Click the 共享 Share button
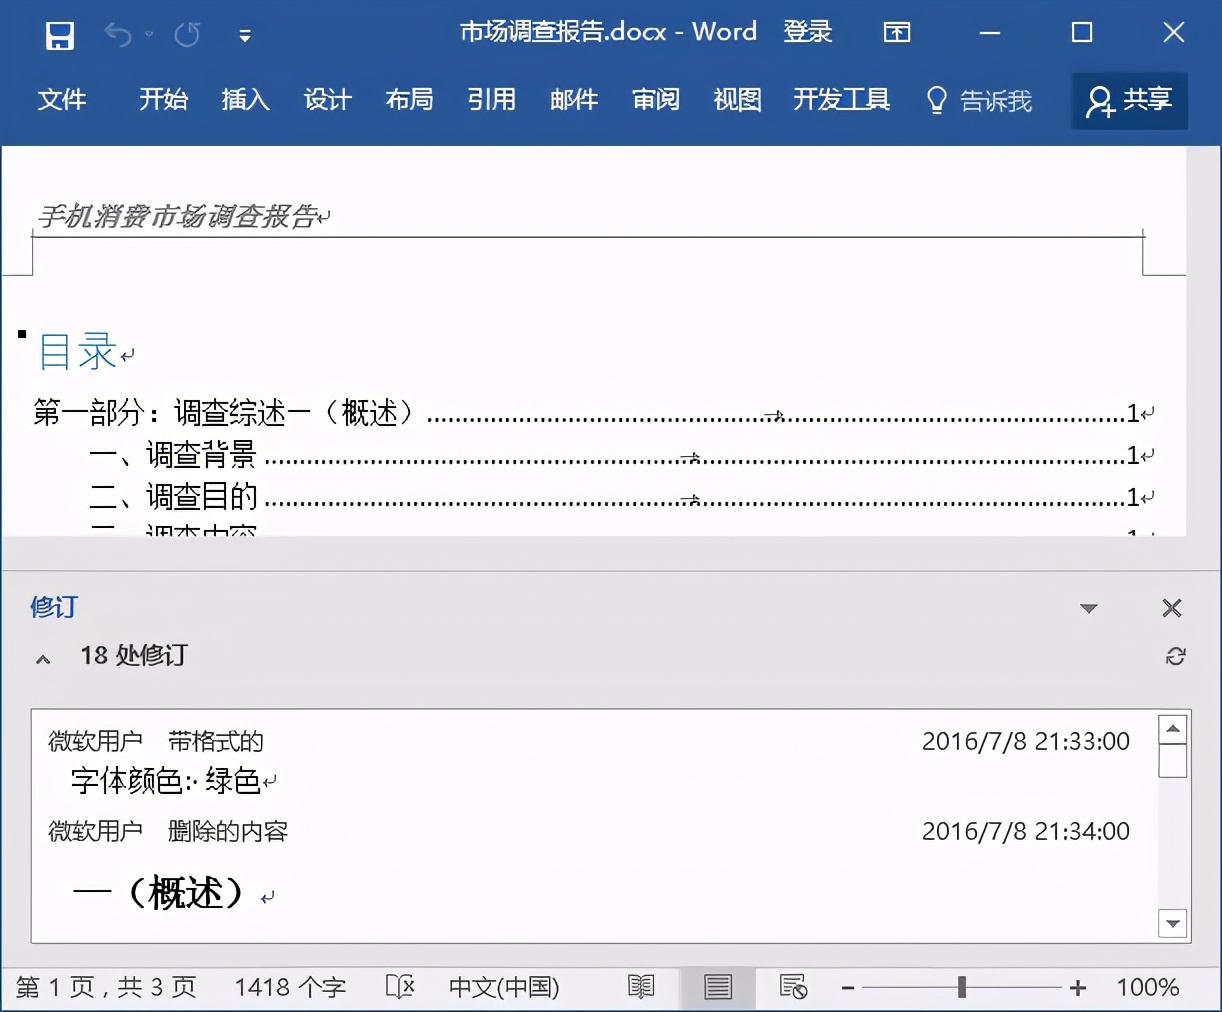The image size is (1222, 1012). click(x=1129, y=100)
